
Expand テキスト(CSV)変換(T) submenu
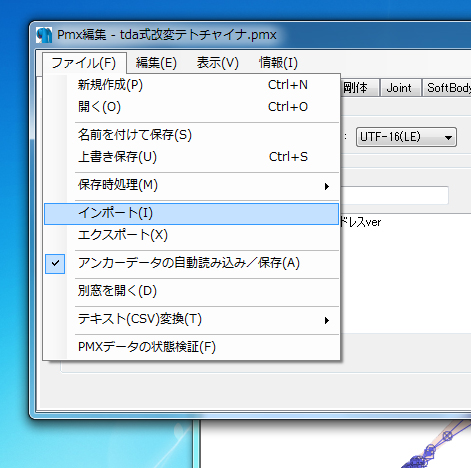(191, 319)
